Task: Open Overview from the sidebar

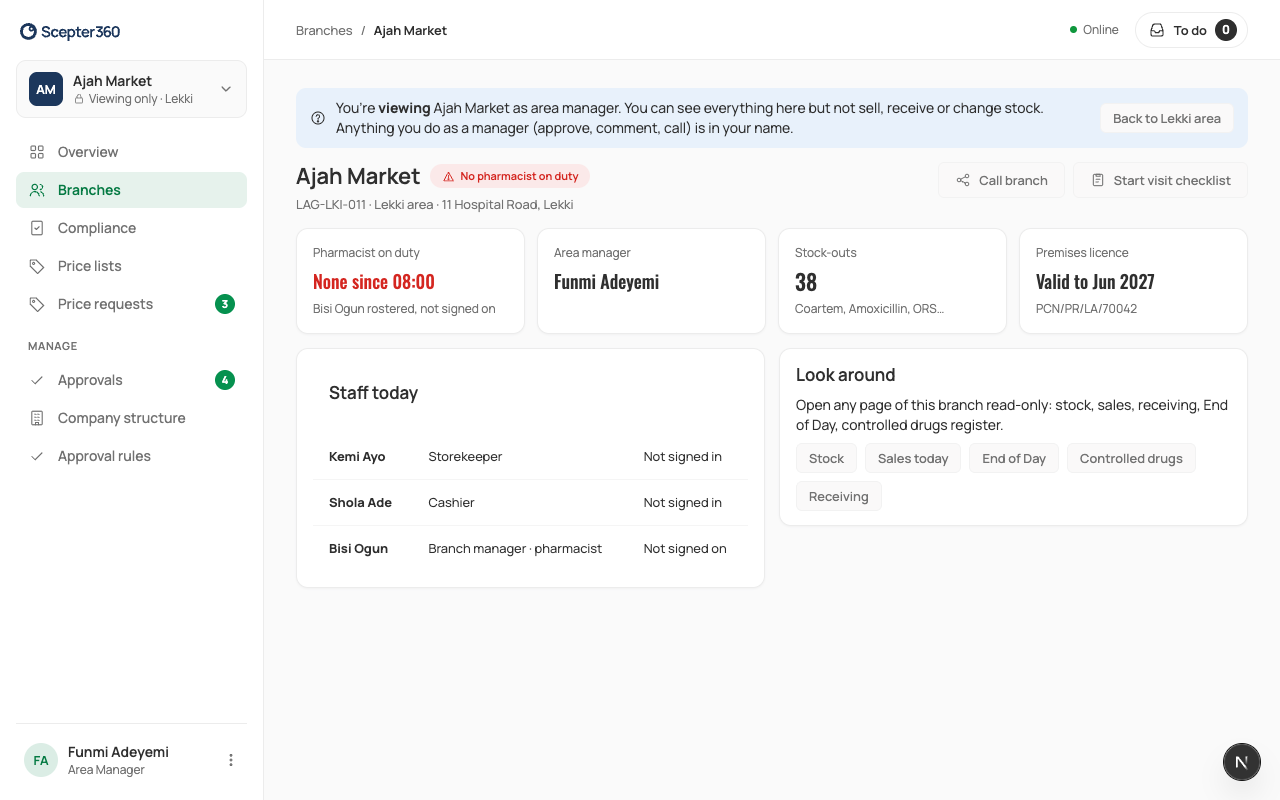Action: 131,152
